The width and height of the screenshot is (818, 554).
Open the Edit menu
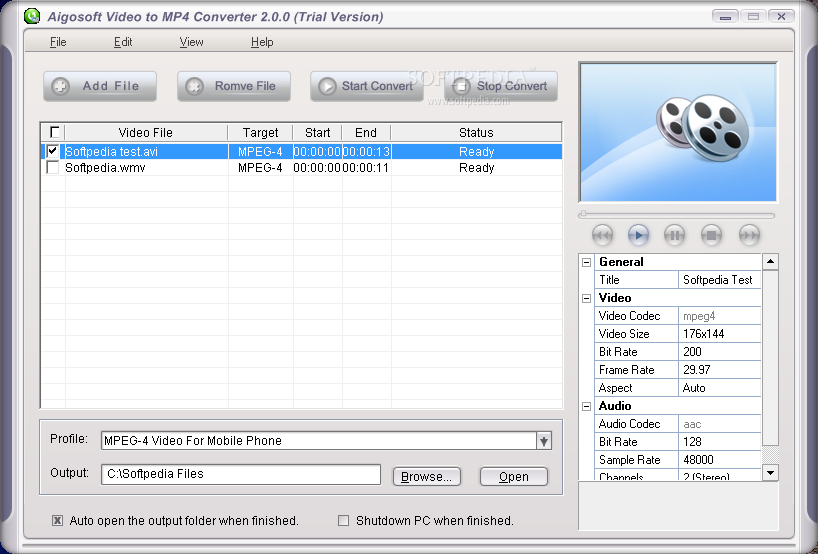point(123,42)
